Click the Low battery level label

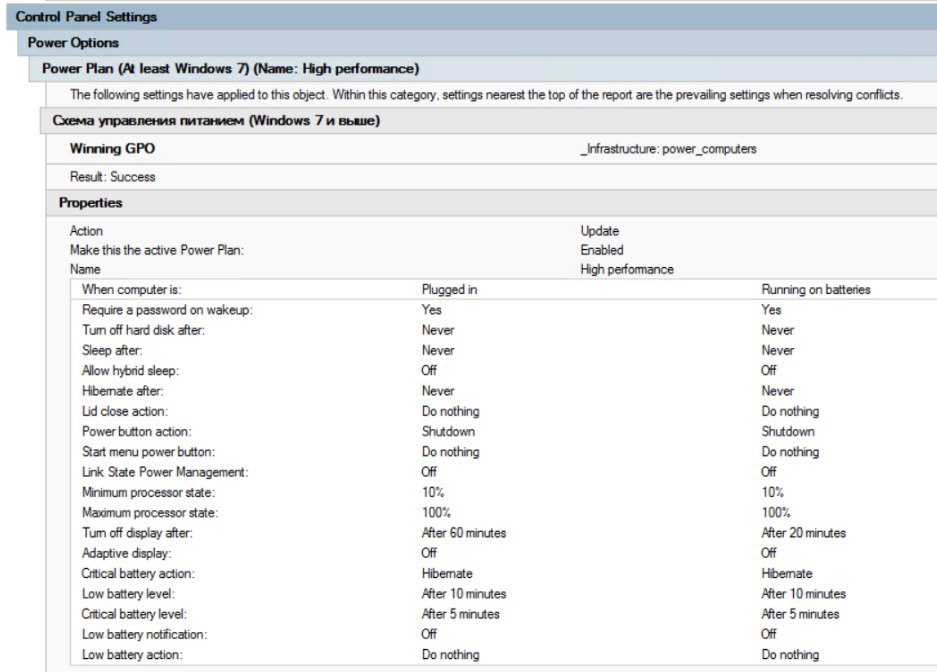click(x=128, y=594)
